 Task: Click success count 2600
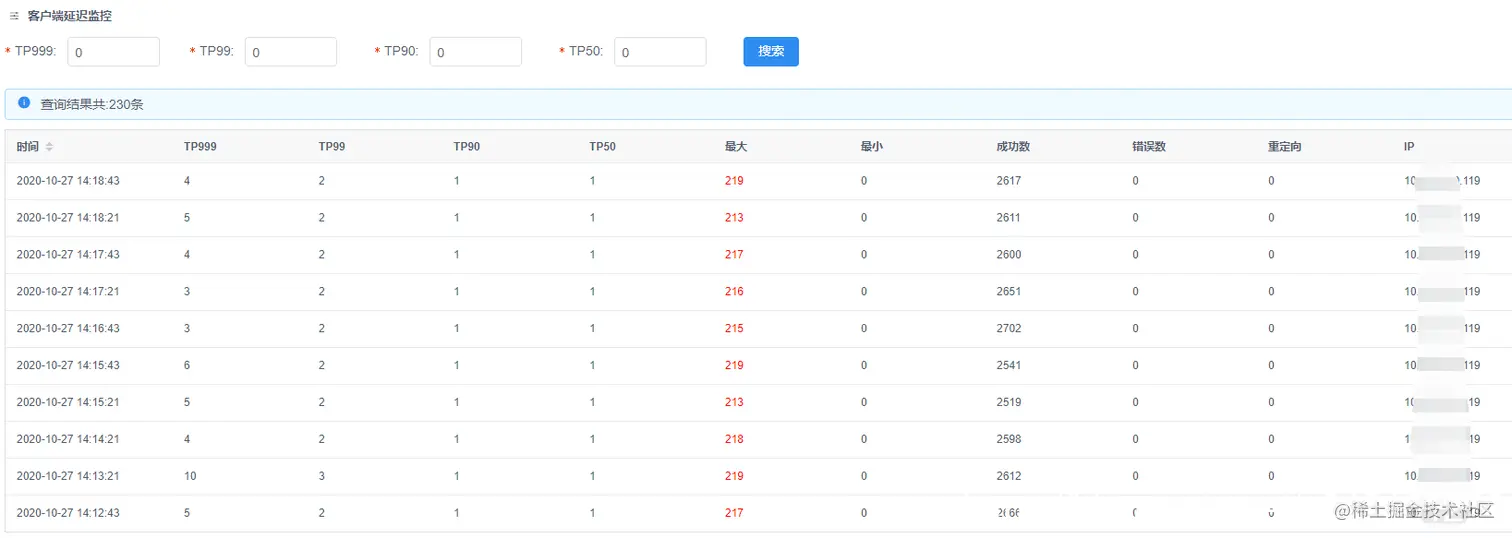(1009, 255)
